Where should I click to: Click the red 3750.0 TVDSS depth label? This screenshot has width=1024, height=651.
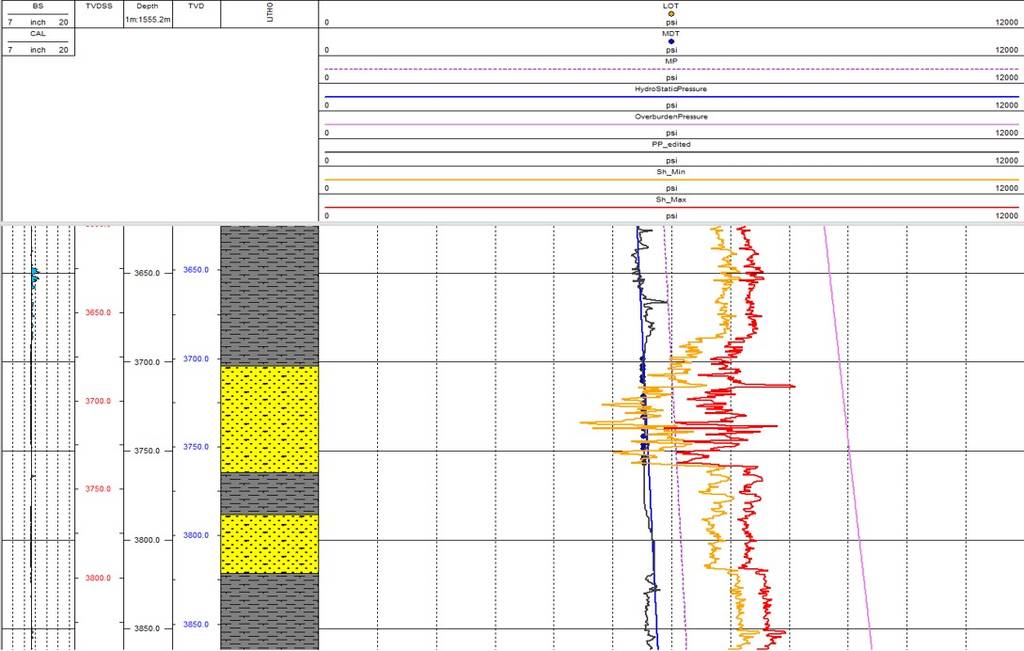click(97, 489)
